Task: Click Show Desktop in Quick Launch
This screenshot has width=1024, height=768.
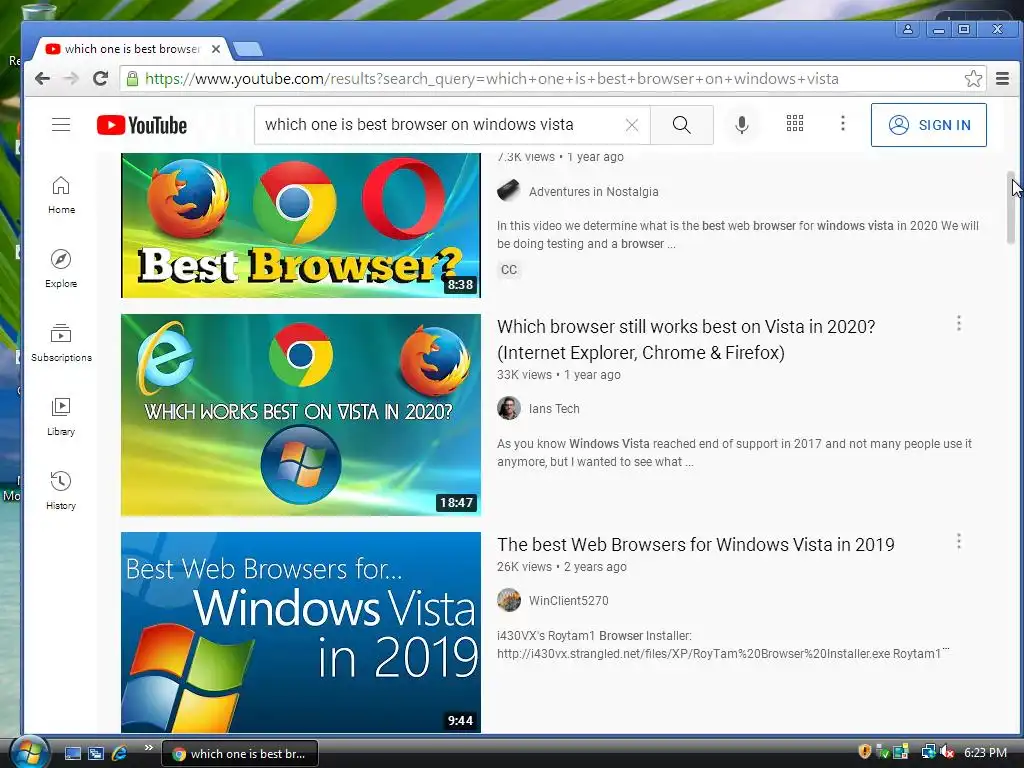Action: point(72,753)
